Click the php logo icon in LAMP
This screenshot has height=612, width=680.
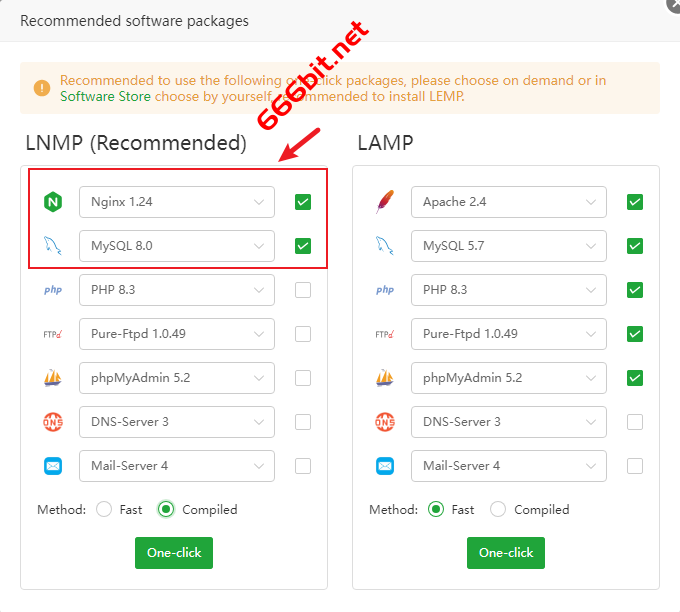(385, 290)
